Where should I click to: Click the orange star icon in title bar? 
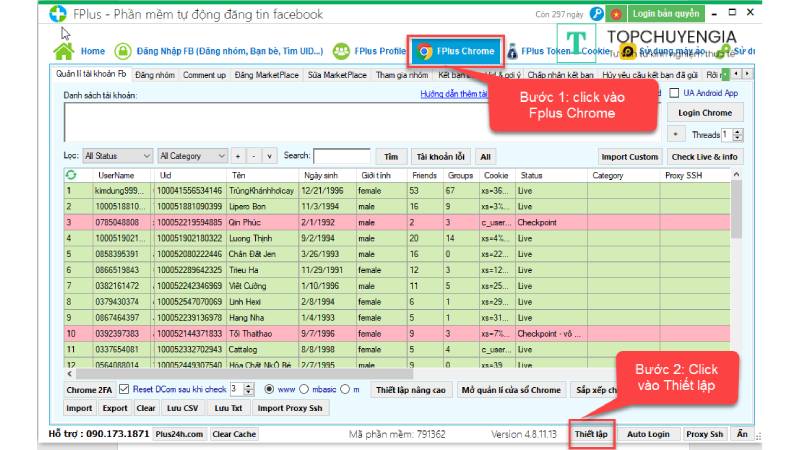(616, 14)
